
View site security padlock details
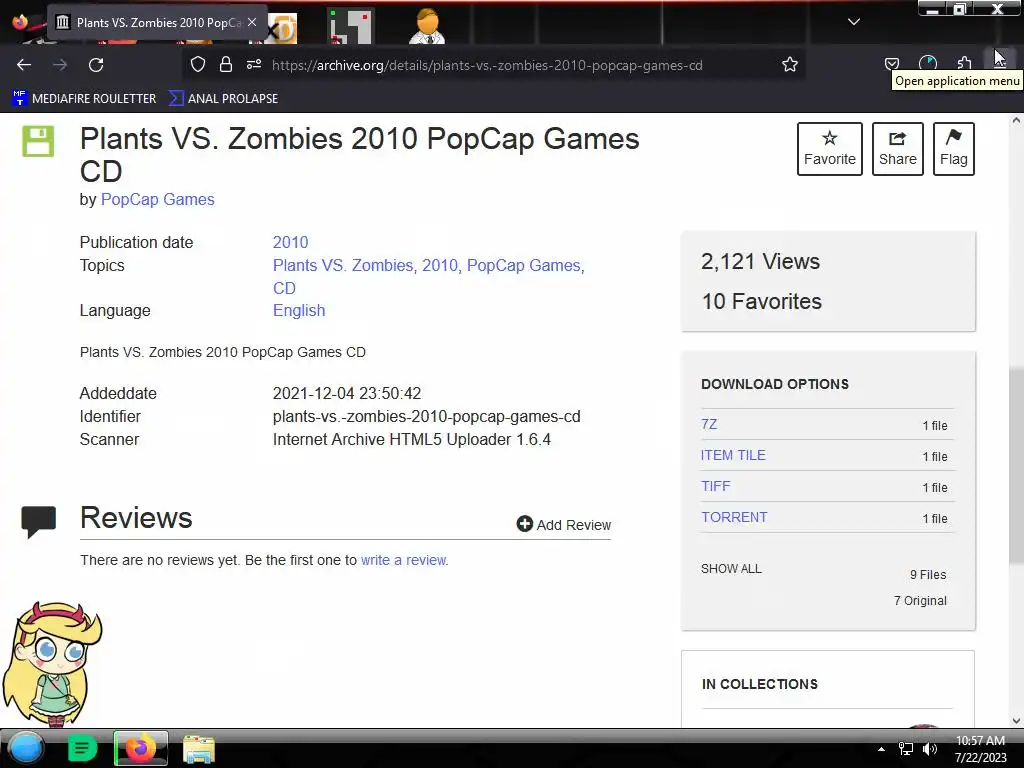[x=225, y=64]
